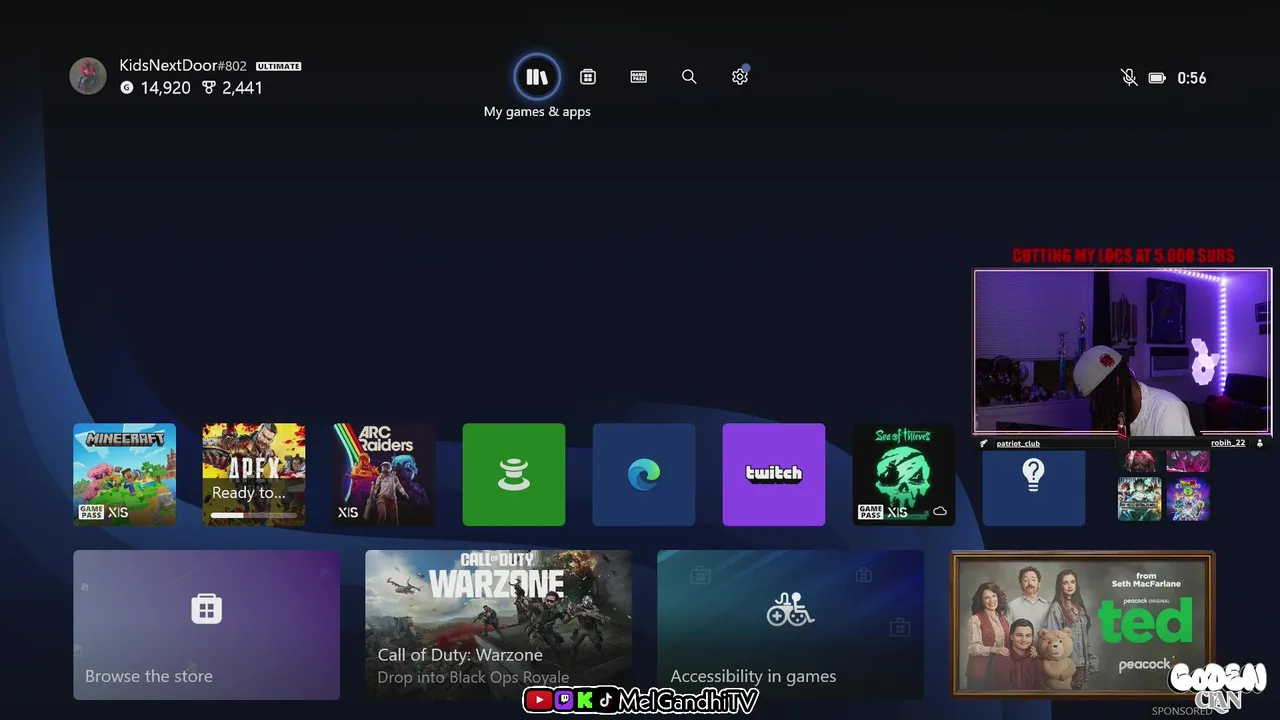The height and width of the screenshot is (720, 1280).
Task: Open the Microsoft Store icon in top bar
Action: click(x=588, y=77)
